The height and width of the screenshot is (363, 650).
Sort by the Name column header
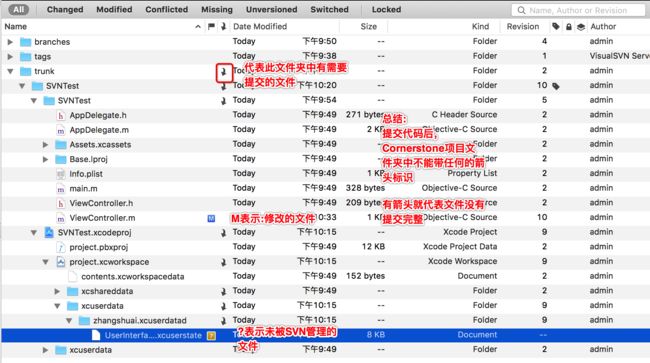(16, 27)
